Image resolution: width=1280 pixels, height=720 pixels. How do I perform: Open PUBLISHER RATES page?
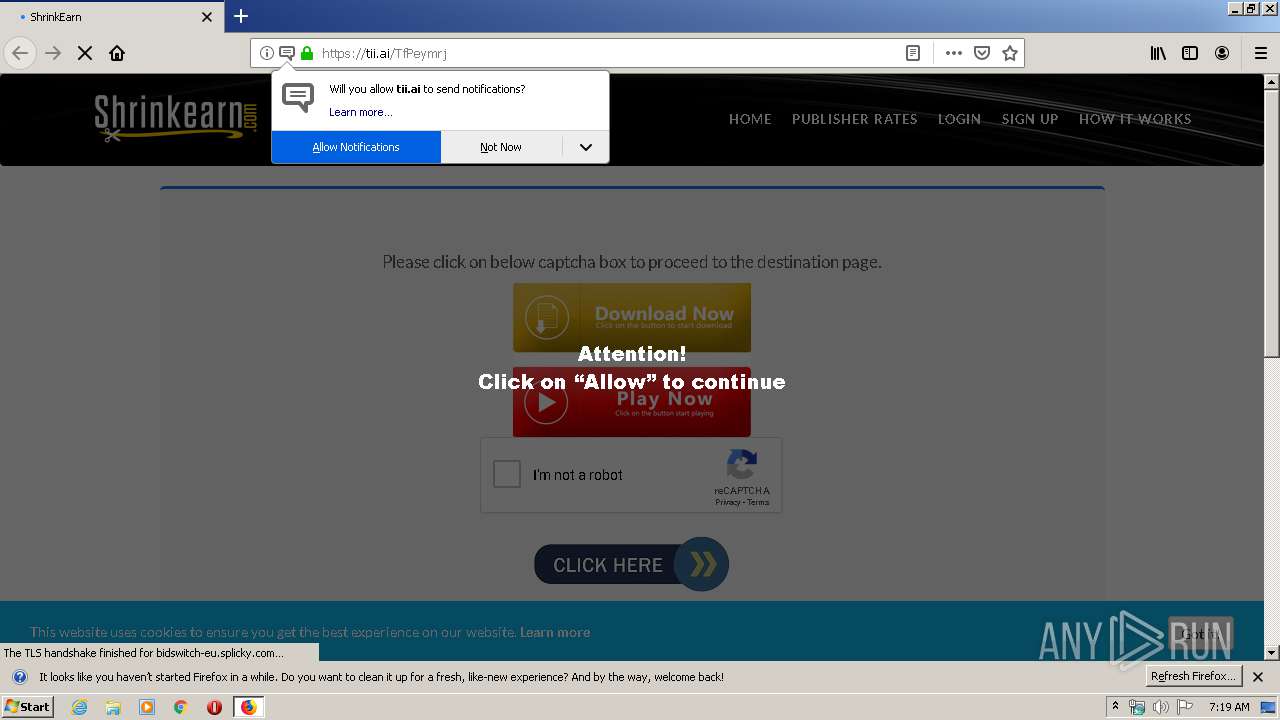(854, 119)
